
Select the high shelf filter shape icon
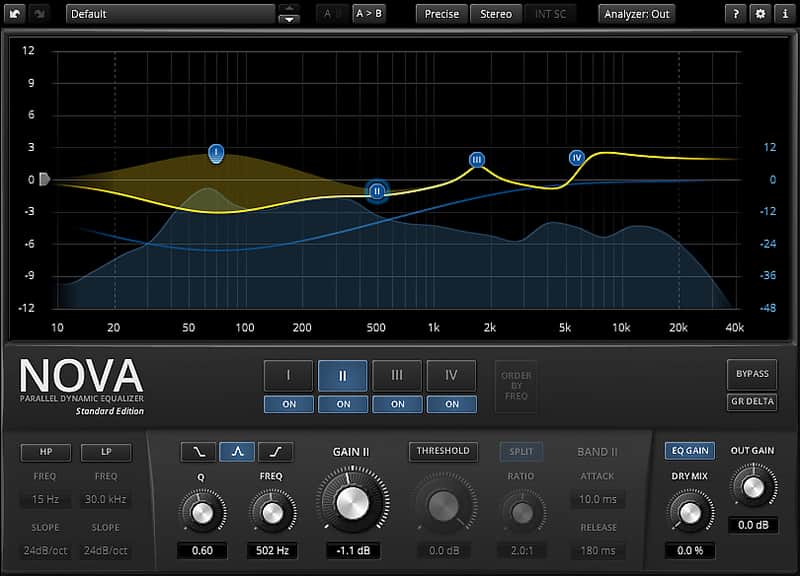click(x=276, y=452)
